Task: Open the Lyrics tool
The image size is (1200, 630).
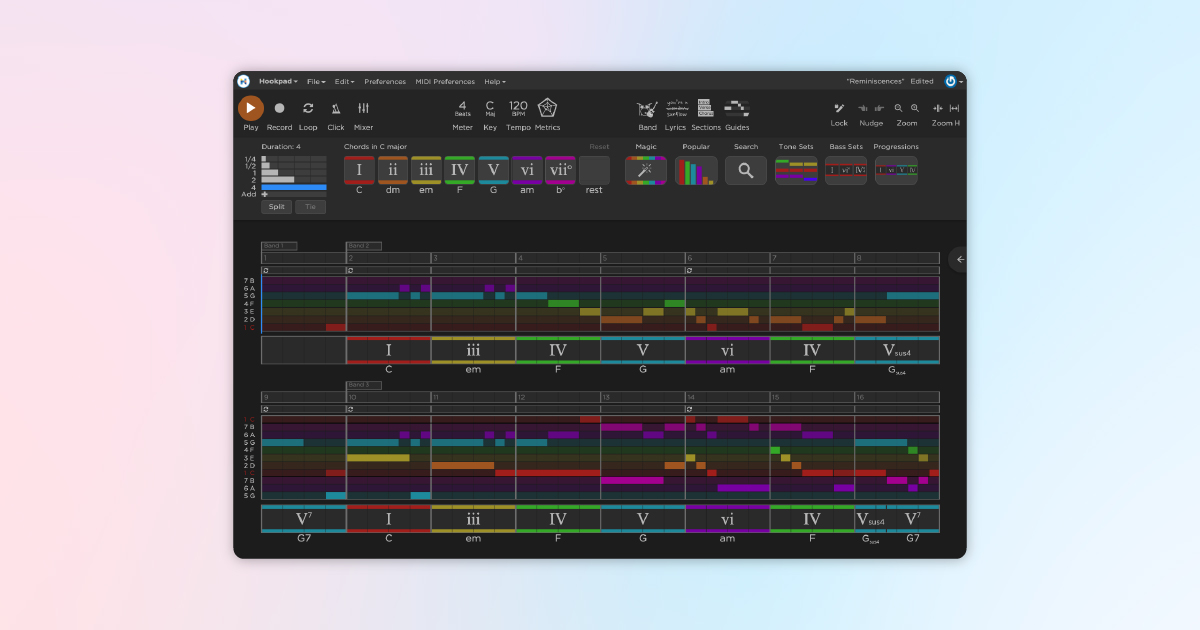Action: click(x=676, y=108)
